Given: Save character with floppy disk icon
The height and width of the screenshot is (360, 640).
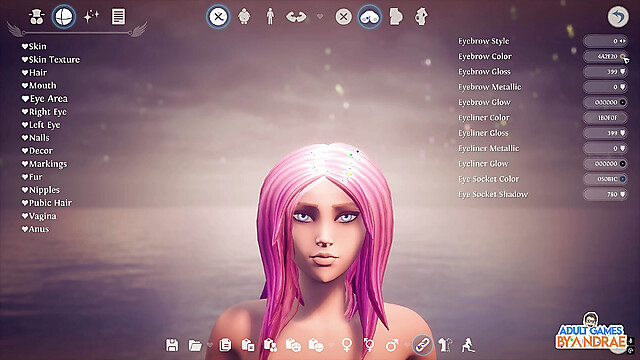Looking at the screenshot, I should 172,345.
